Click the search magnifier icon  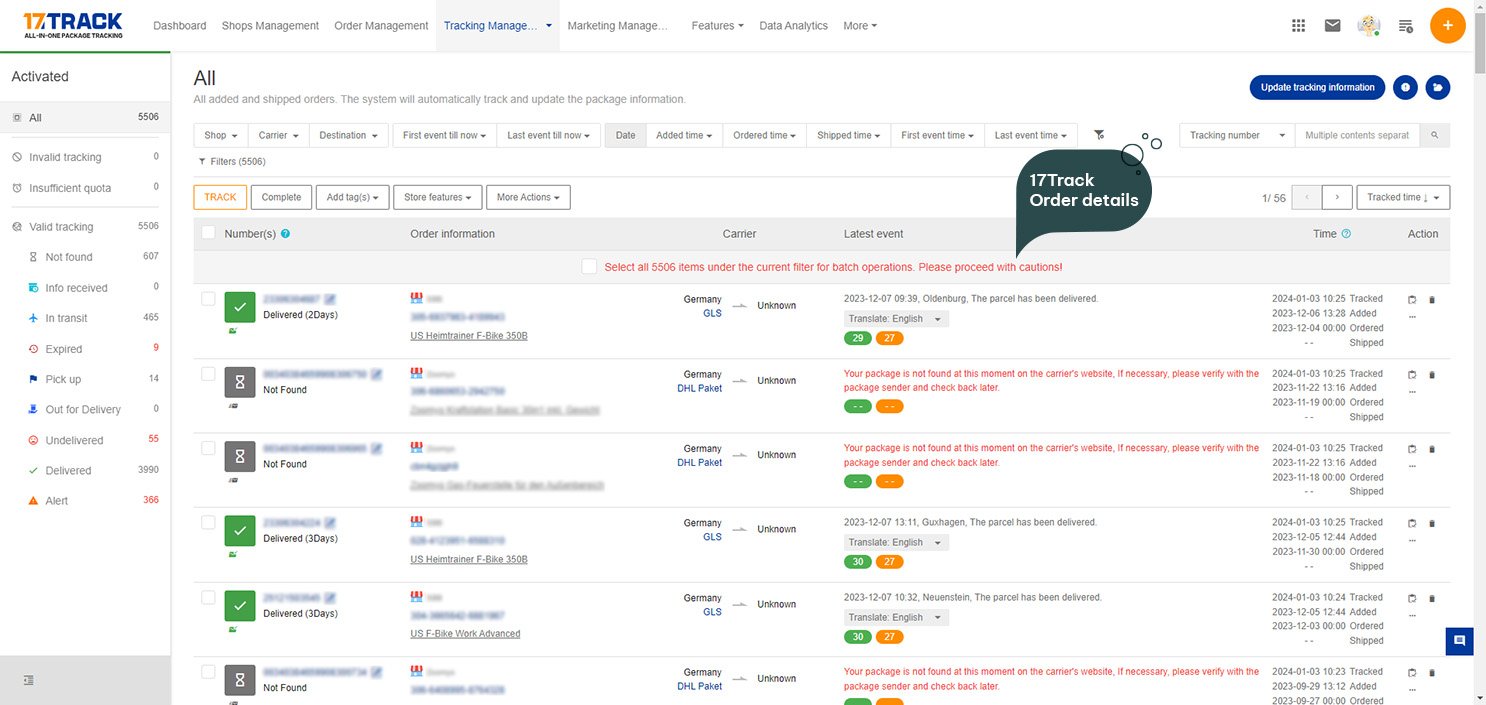pos(1434,135)
